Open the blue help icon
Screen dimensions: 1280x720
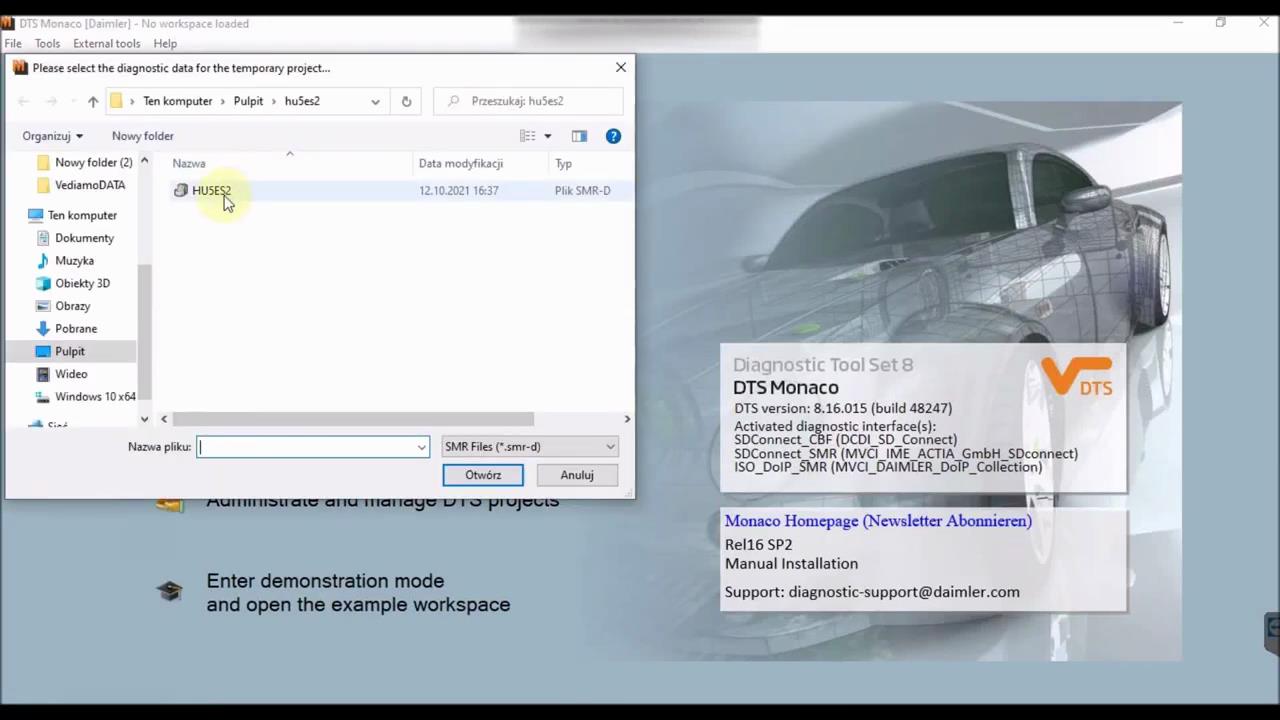click(613, 136)
